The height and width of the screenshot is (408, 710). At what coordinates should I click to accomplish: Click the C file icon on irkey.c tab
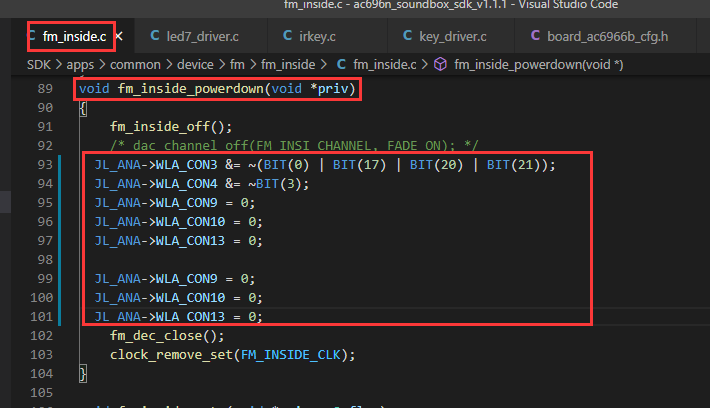288,36
